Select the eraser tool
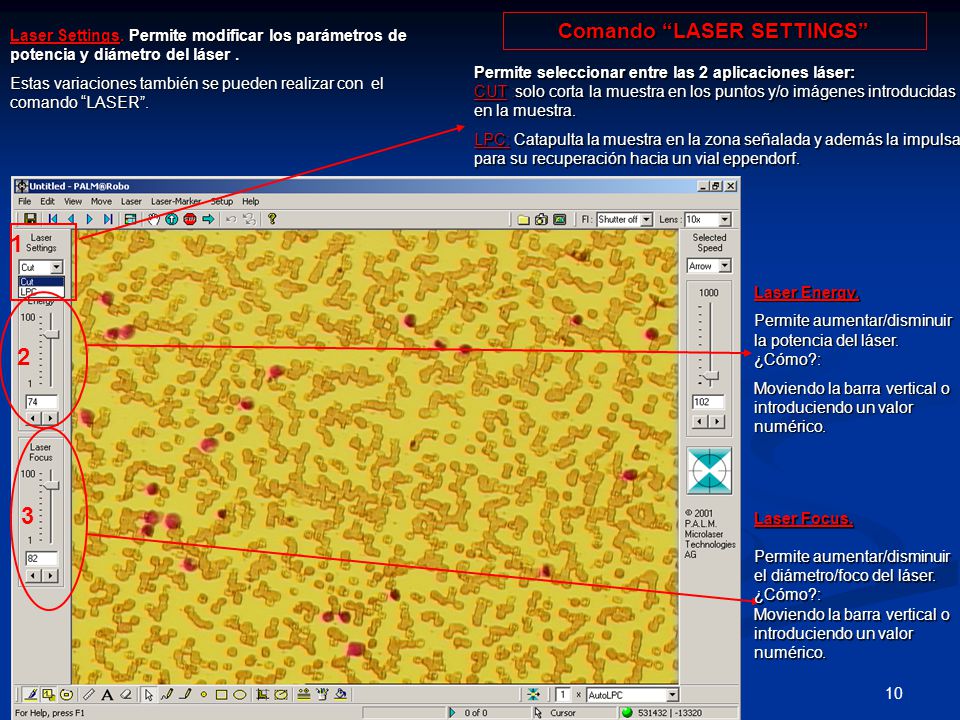960x720 pixels. pos(126,694)
